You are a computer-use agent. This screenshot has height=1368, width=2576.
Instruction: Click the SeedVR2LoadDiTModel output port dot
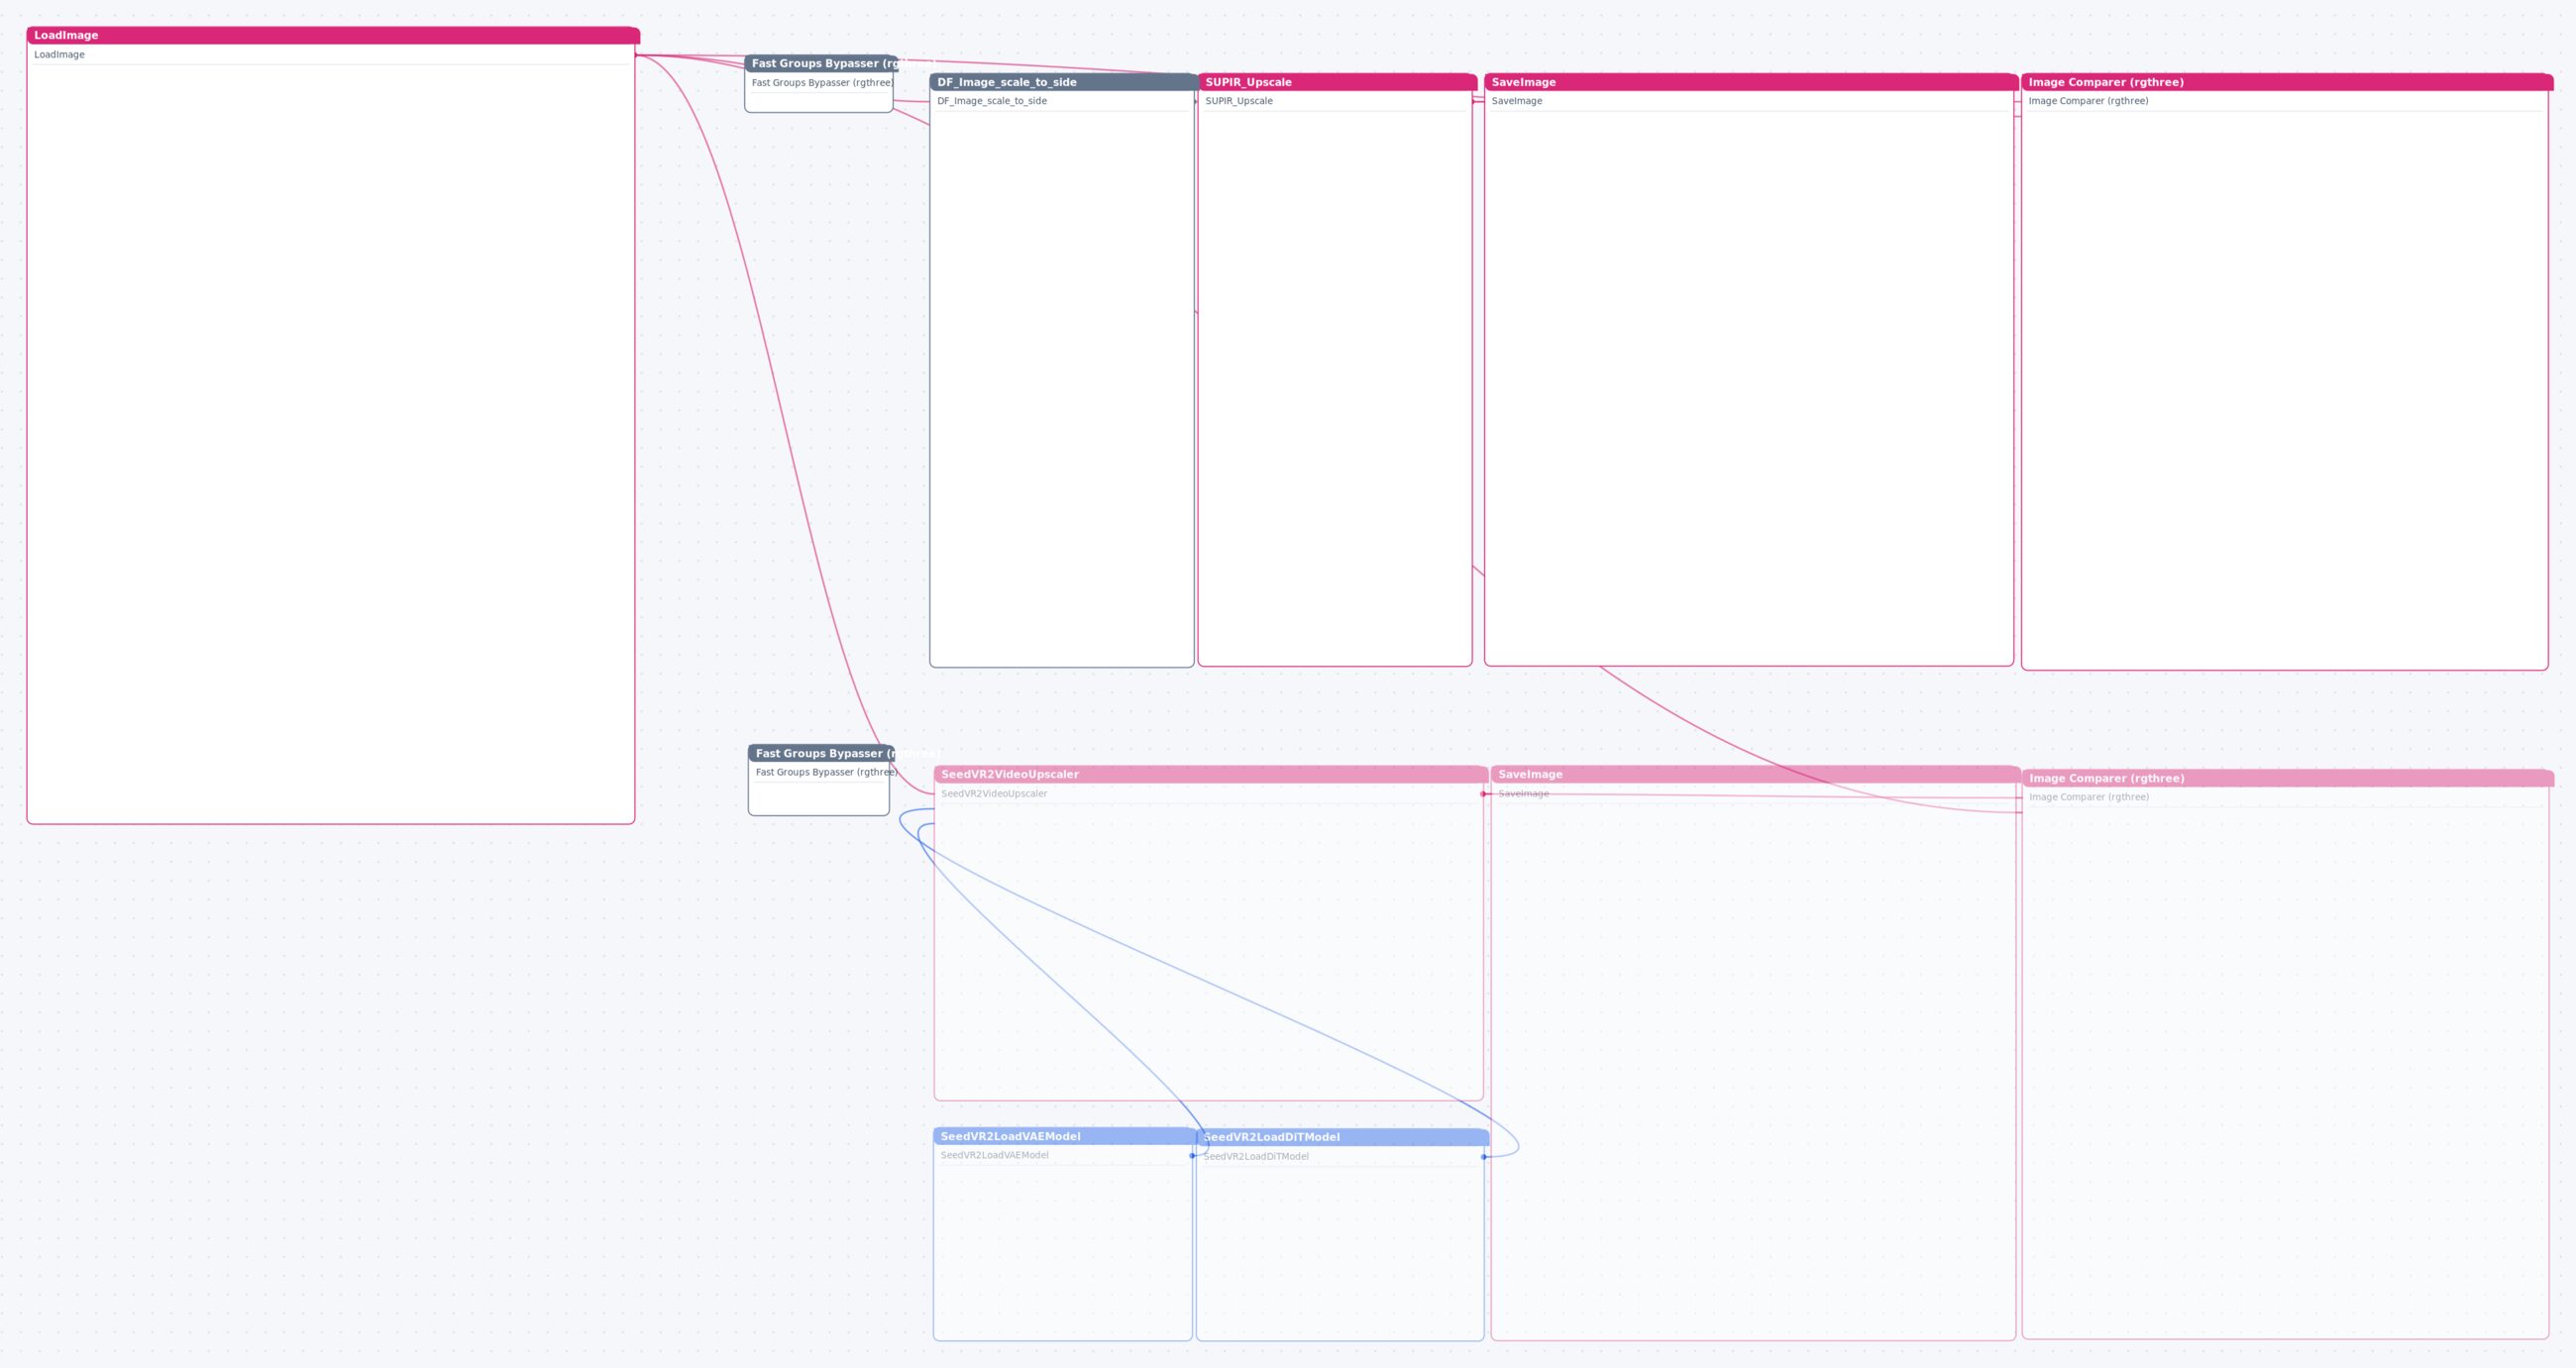[x=1484, y=1157]
